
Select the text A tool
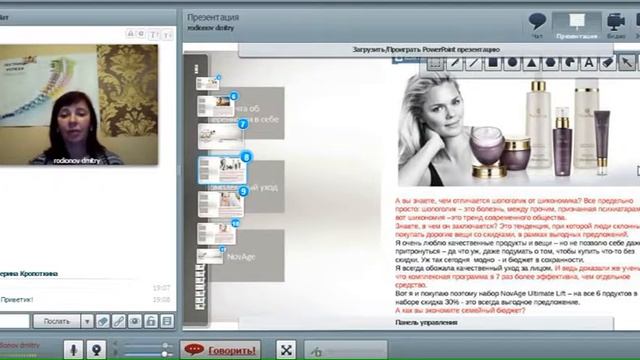pyautogui.click(x=589, y=63)
